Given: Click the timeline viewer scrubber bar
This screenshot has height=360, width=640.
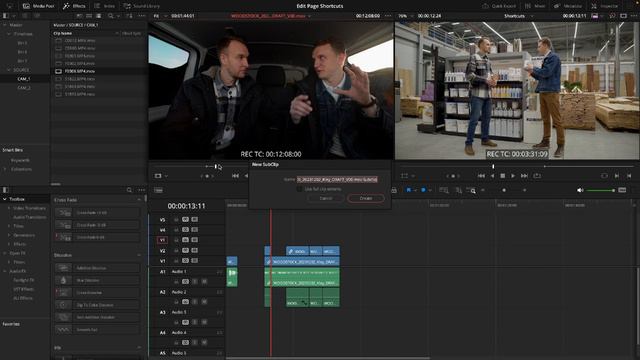Looking at the screenshot, I should pos(517,167).
